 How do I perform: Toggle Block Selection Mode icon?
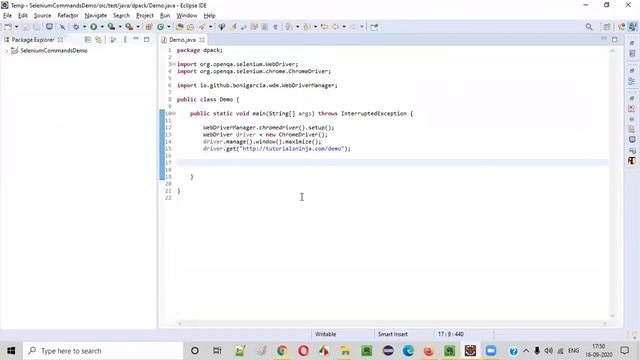(265, 27)
